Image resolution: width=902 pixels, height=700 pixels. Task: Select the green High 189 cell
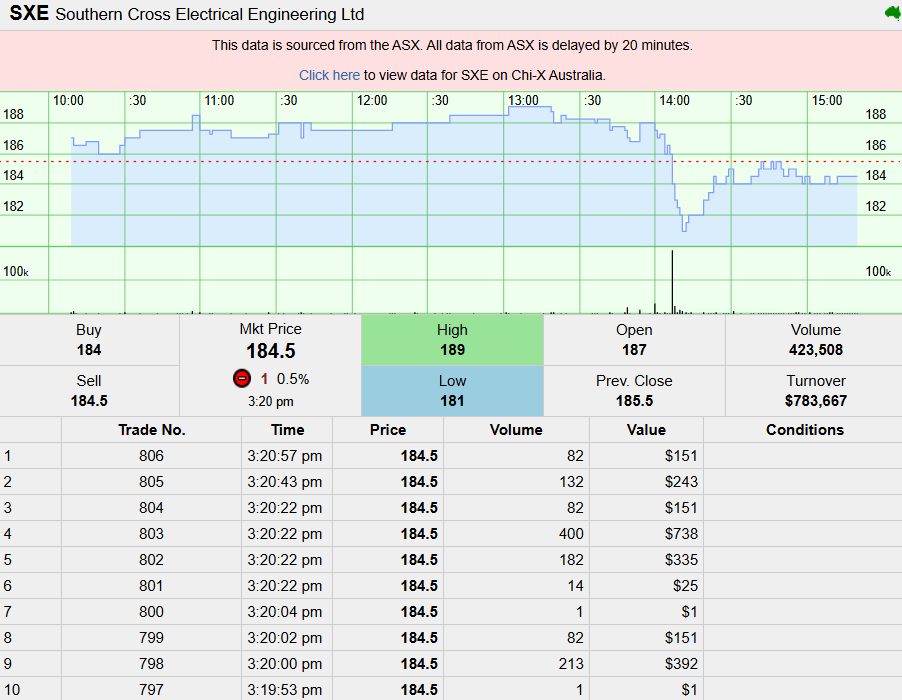coord(452,340)
